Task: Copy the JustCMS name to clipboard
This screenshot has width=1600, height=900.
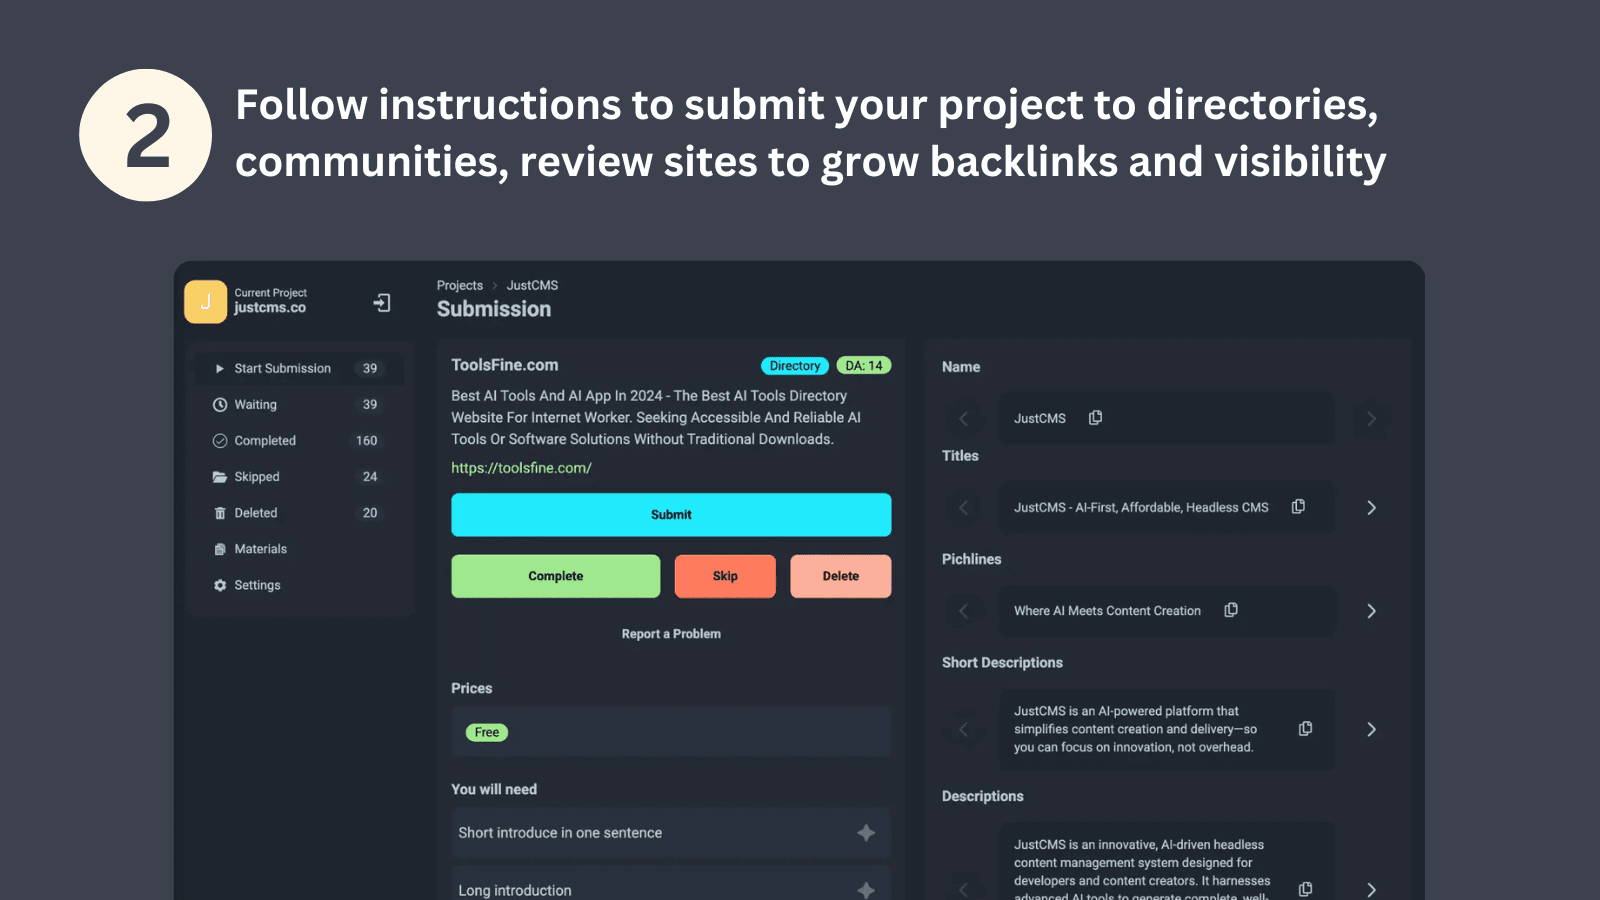Action: coord(1094,418)
